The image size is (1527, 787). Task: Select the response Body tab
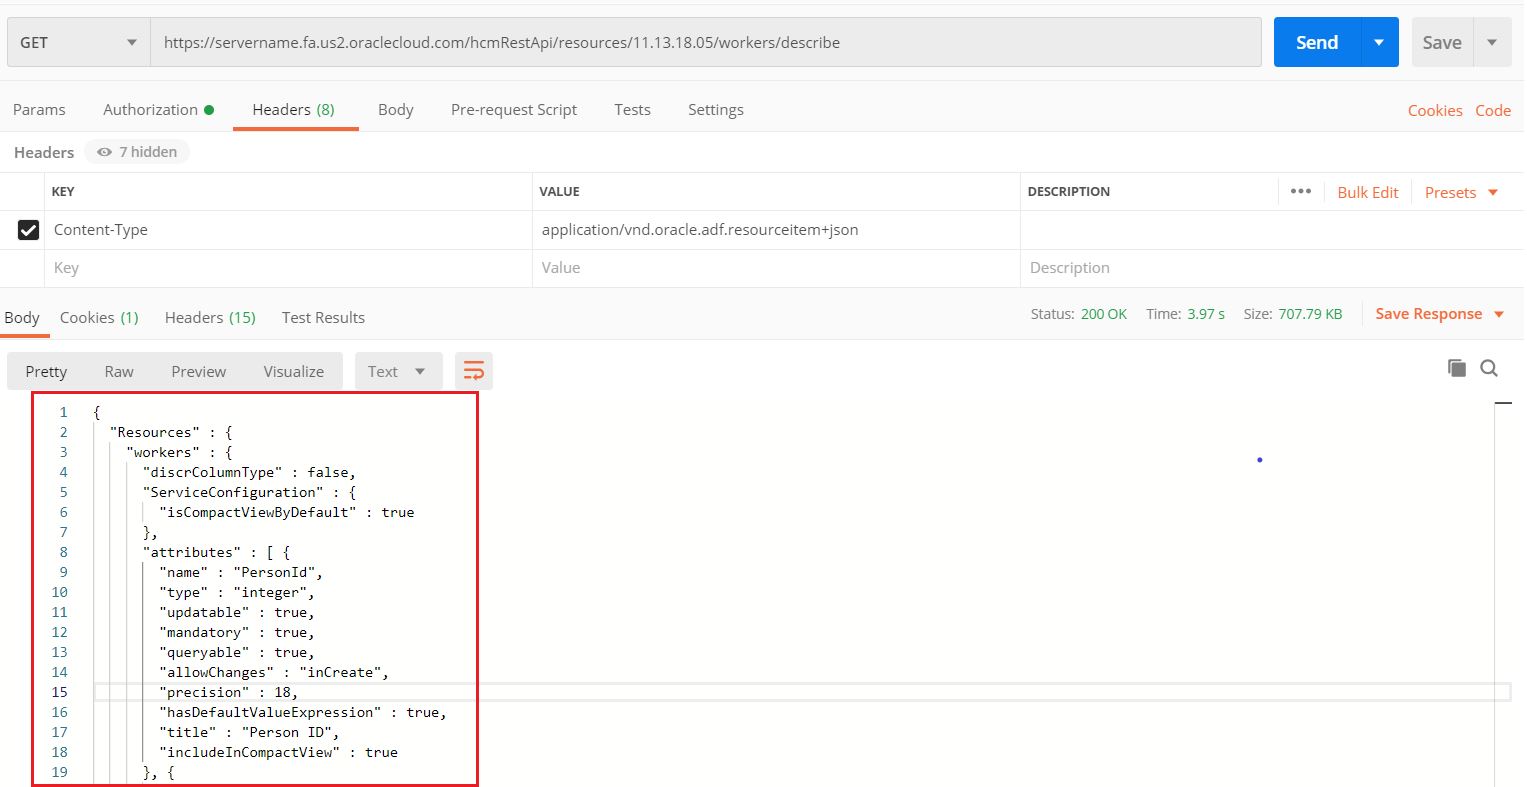coord(22,318)
